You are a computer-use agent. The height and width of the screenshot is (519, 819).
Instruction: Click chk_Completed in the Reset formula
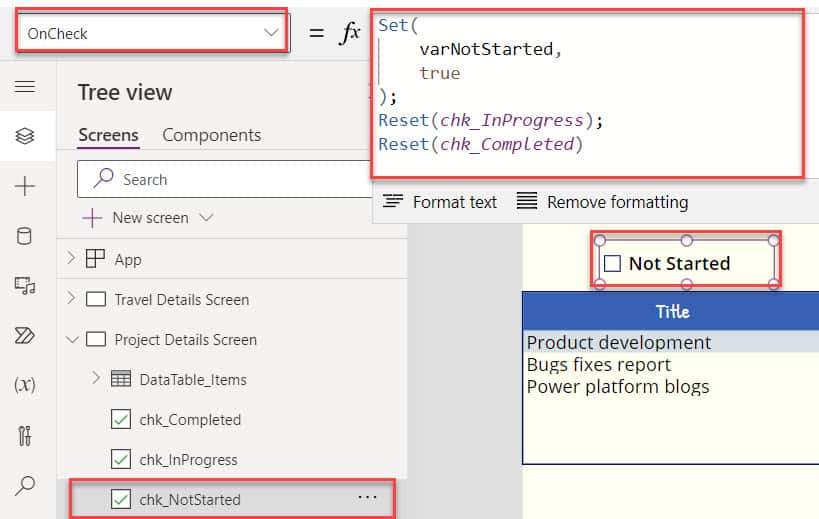pos(506,144)
